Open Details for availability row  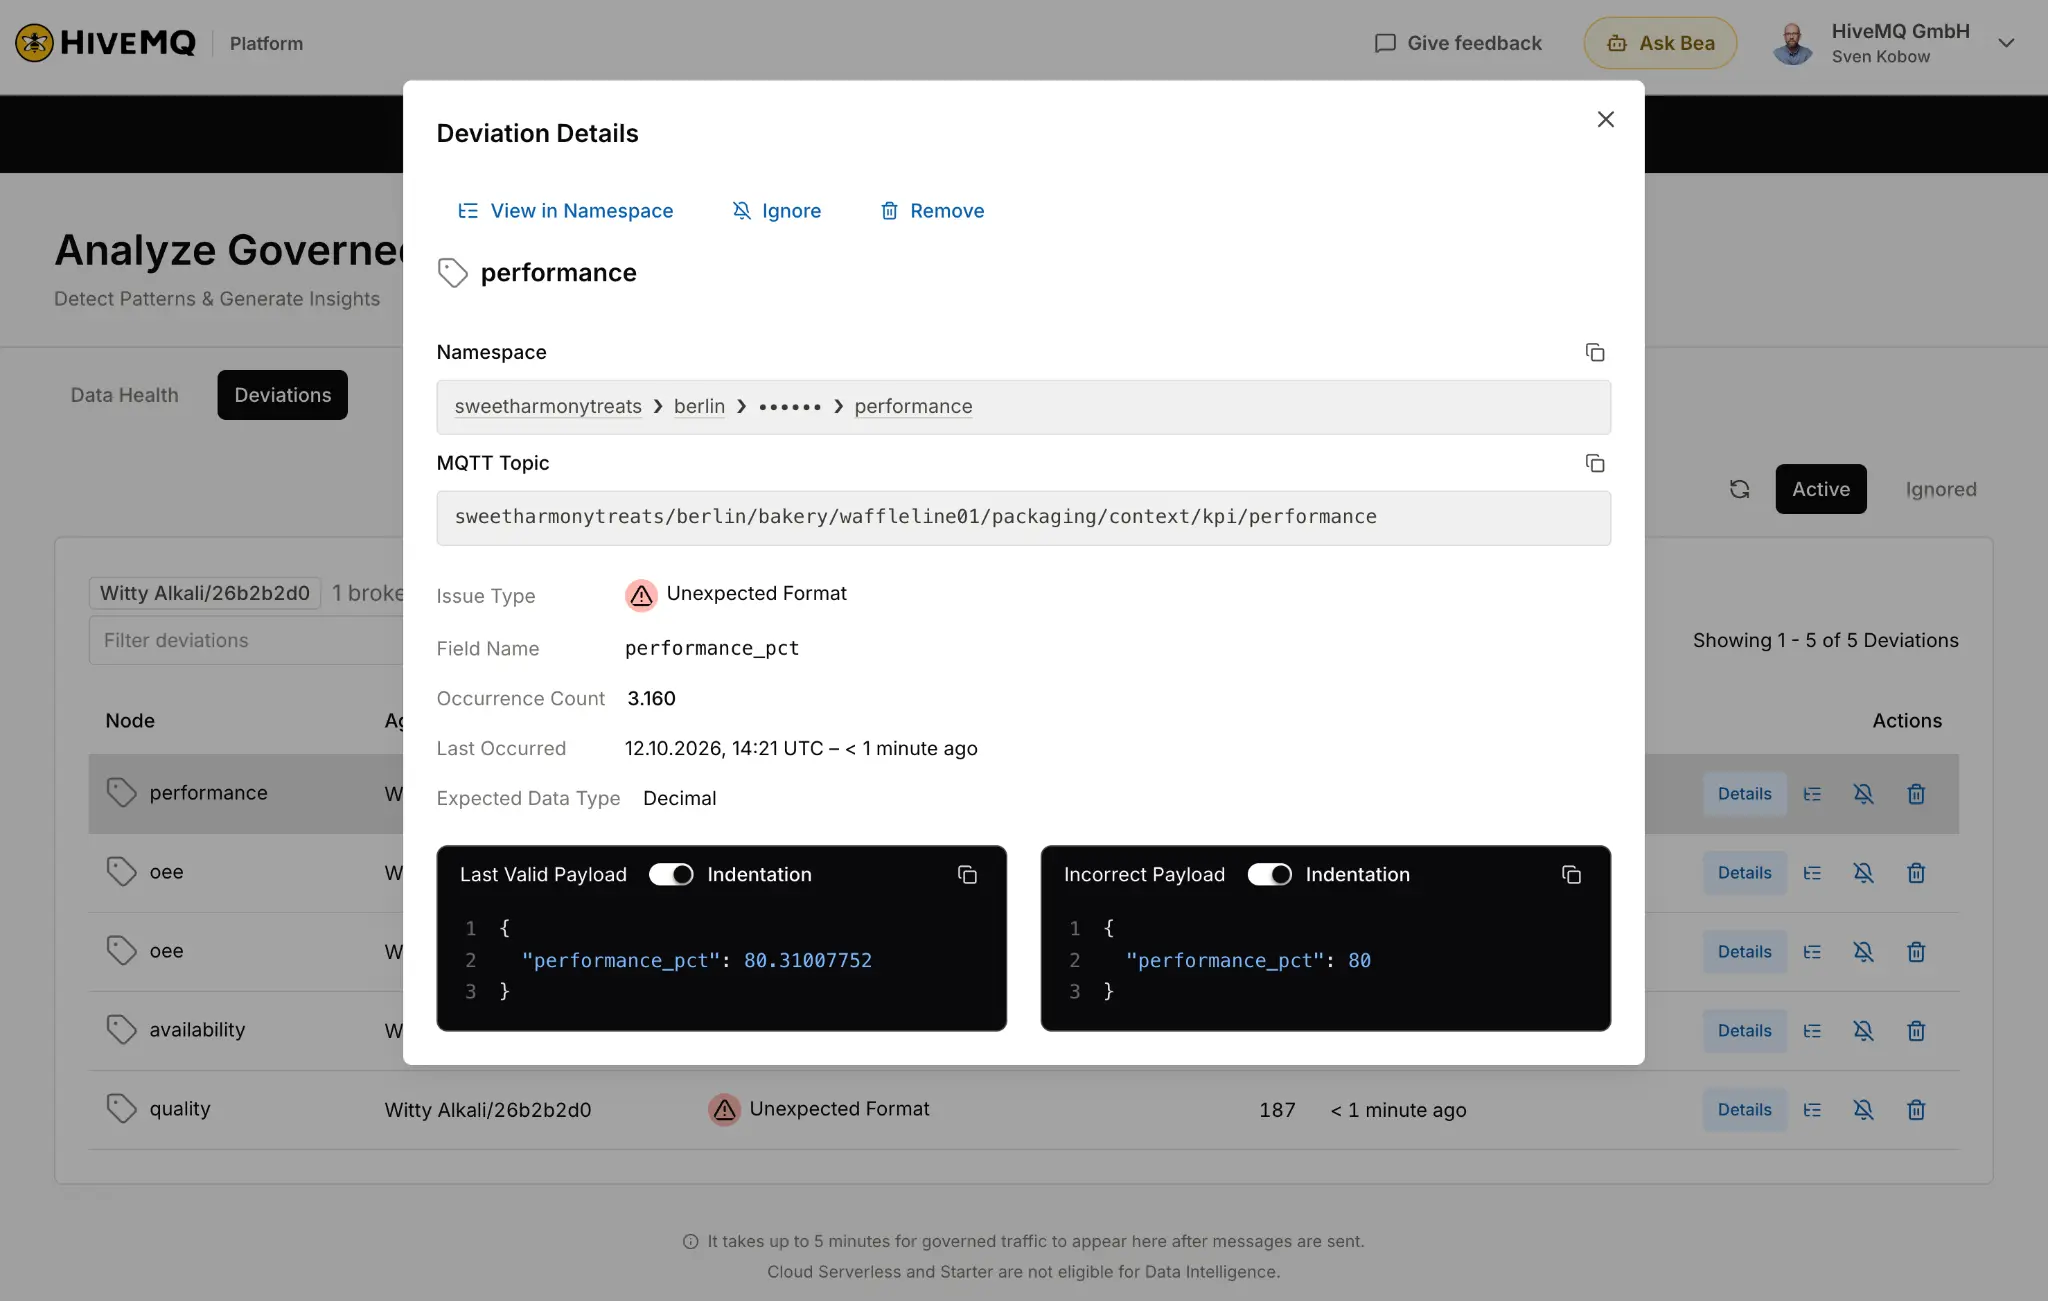point(1745,1031)
